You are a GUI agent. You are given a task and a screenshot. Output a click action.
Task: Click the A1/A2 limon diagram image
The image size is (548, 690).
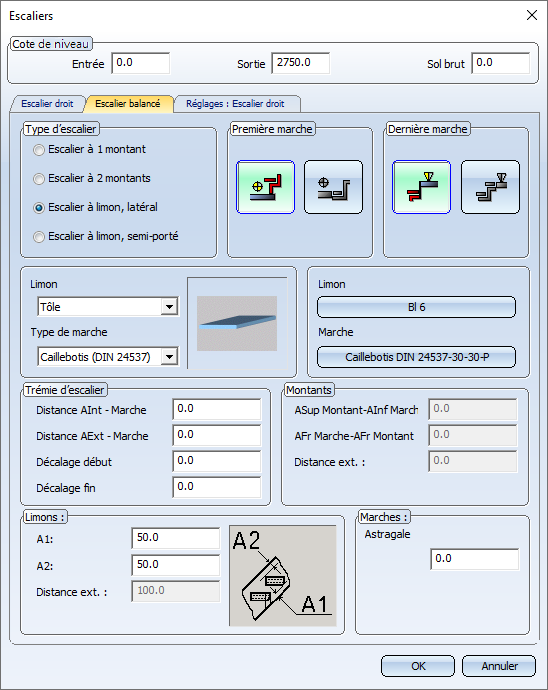(x=283, y=576)
